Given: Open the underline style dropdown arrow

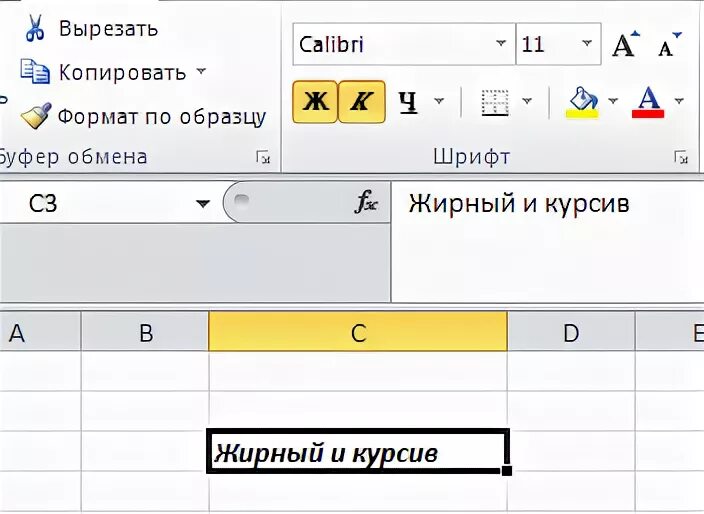Looking at the screenshot, I should (x=439, y=101).
